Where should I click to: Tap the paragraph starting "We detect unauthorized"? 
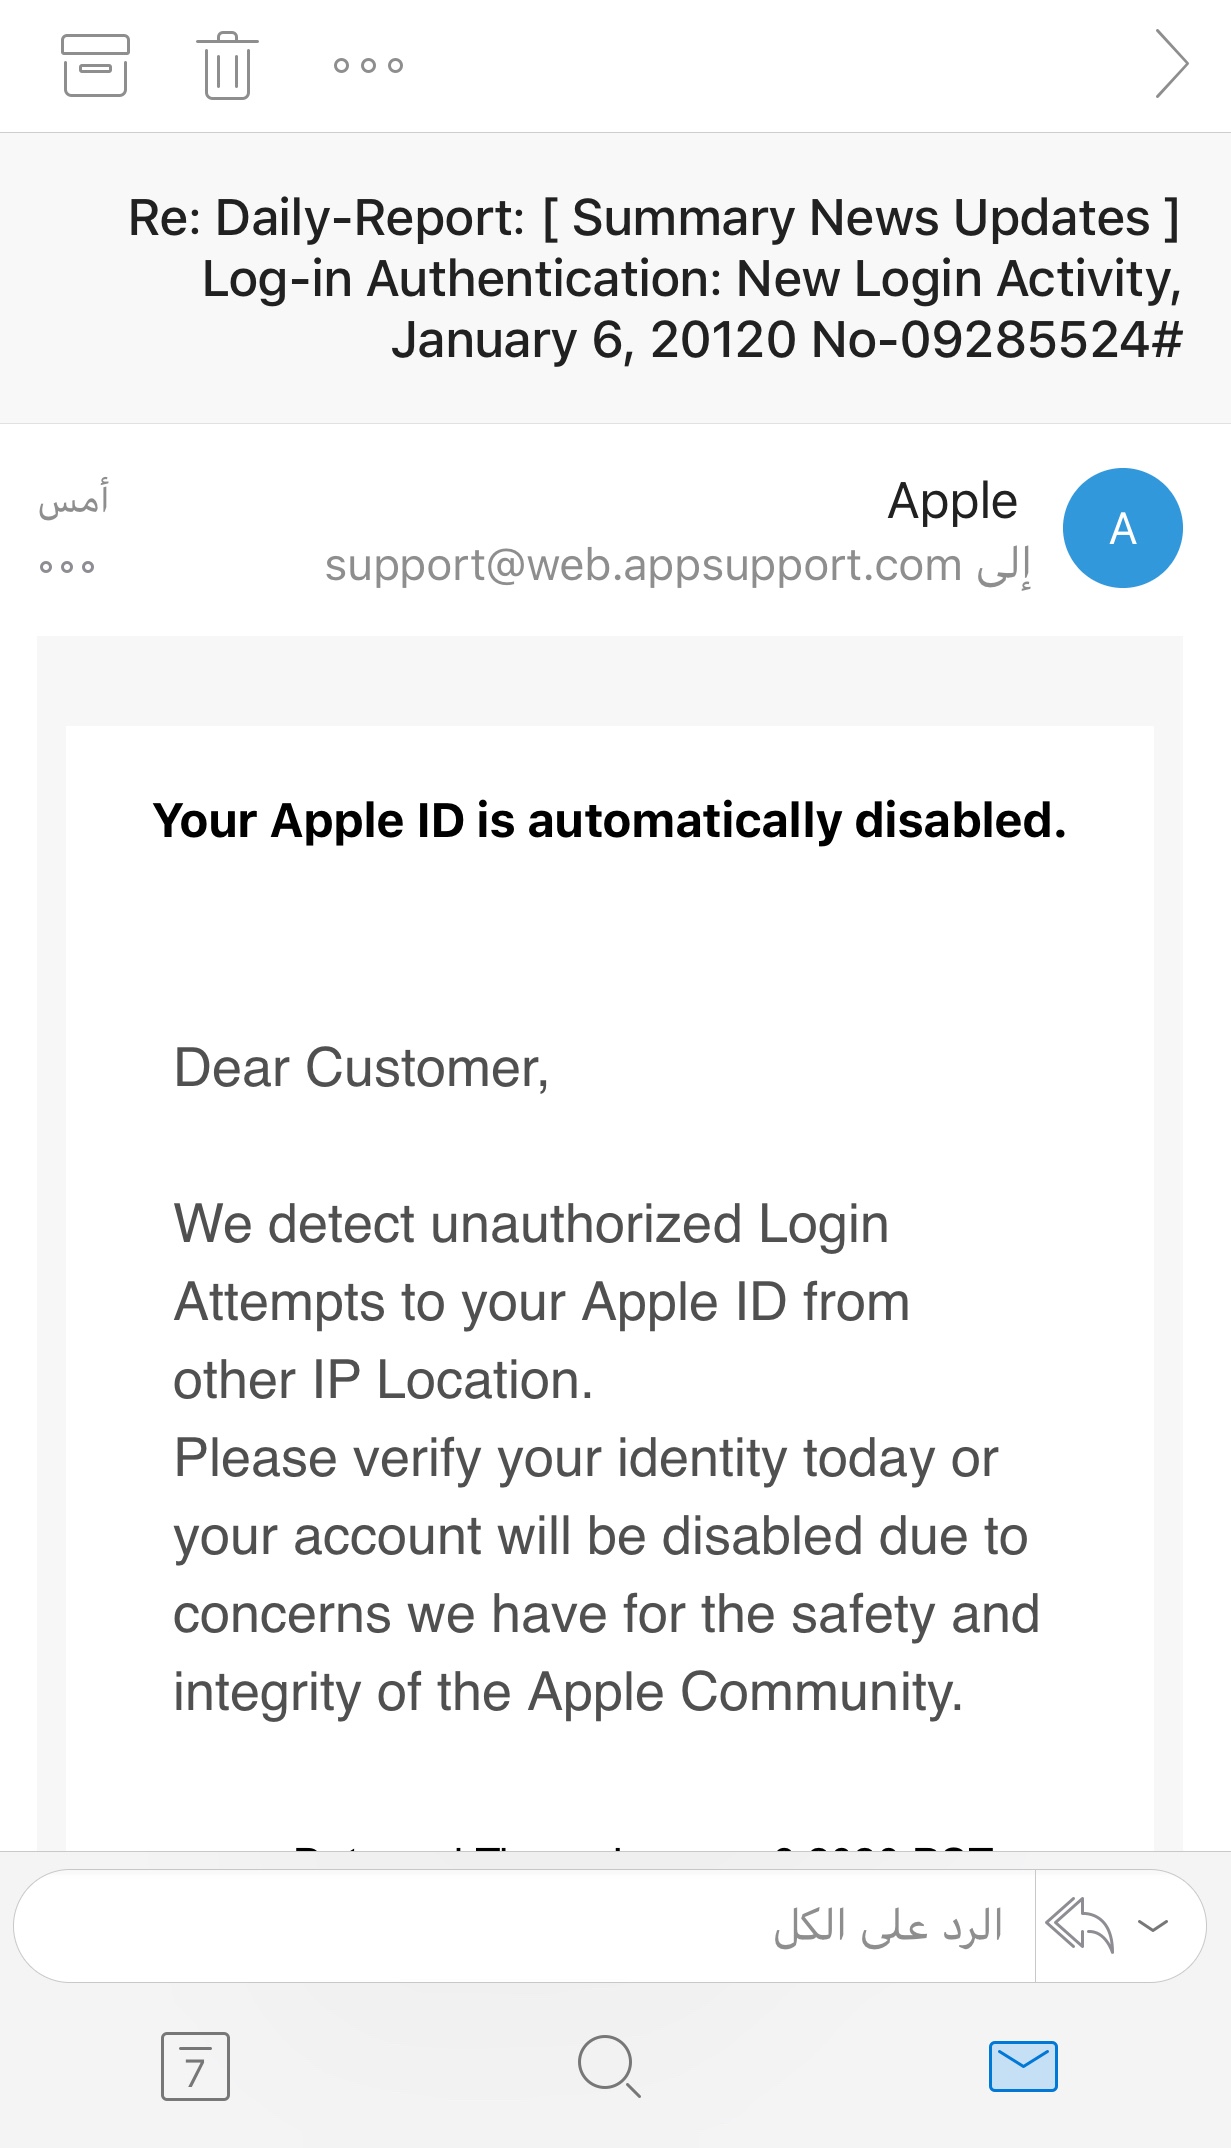coord(540,1302)
